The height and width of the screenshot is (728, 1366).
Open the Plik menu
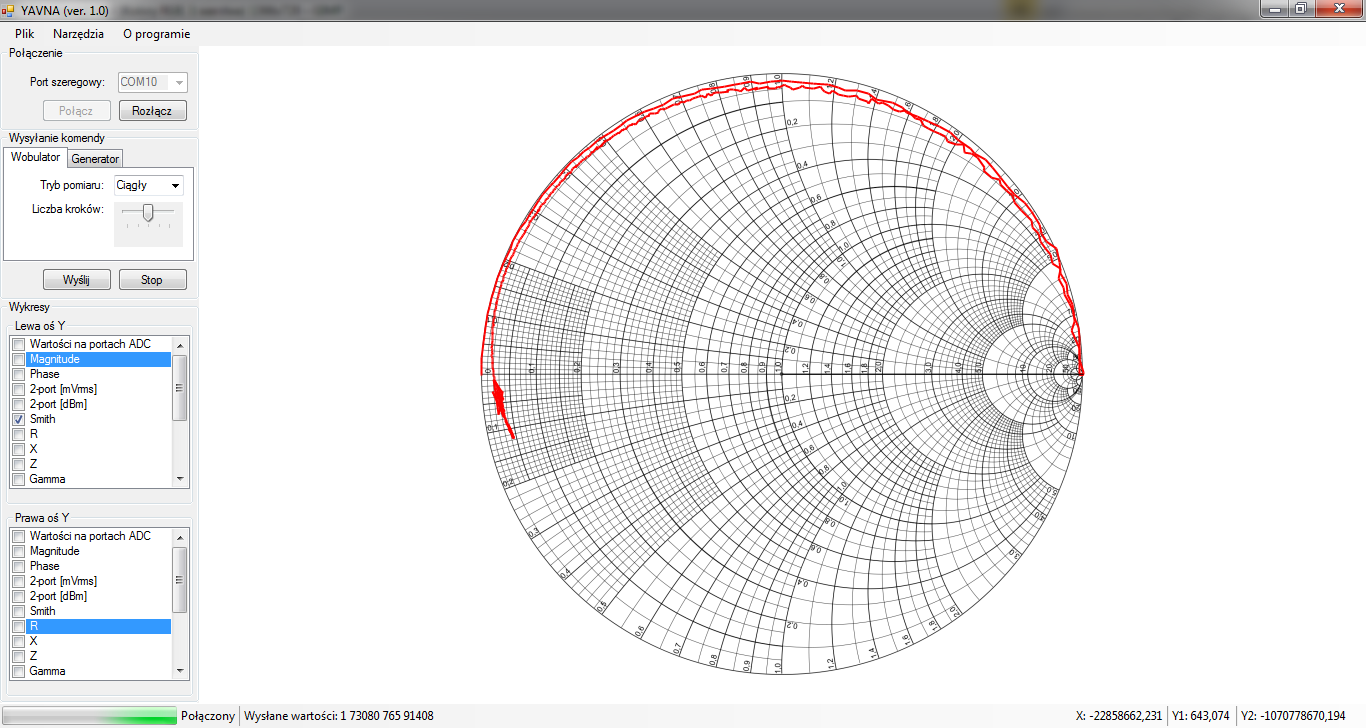(24, 33)
